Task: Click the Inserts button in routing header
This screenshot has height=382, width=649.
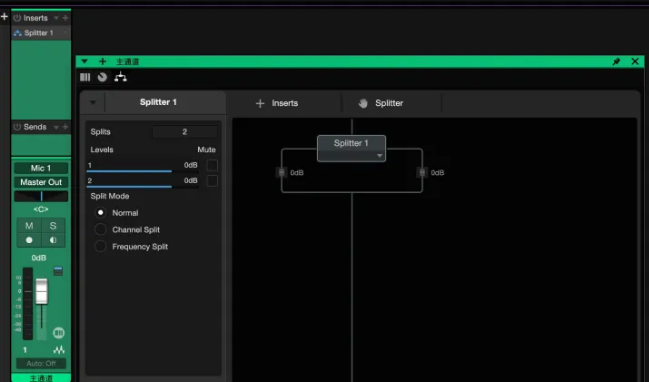Action: (x=285, y=103)
